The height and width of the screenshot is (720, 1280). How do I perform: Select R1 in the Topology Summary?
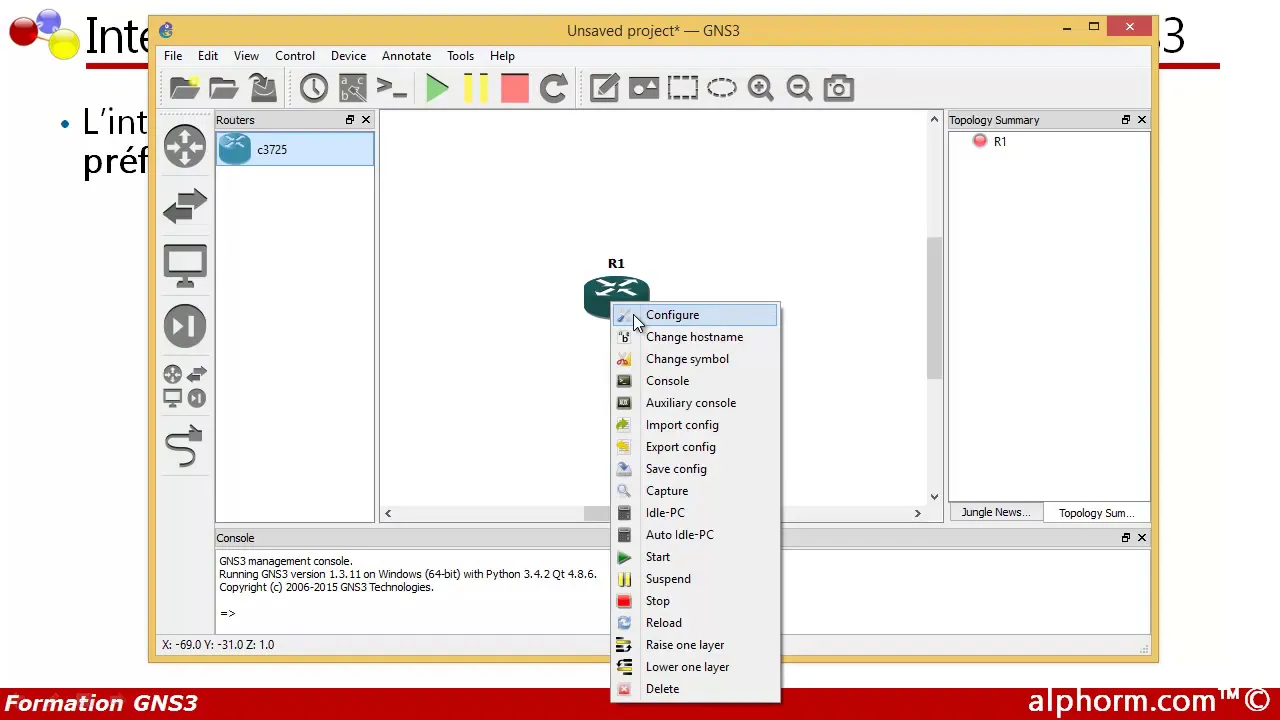coord(1000,141)
